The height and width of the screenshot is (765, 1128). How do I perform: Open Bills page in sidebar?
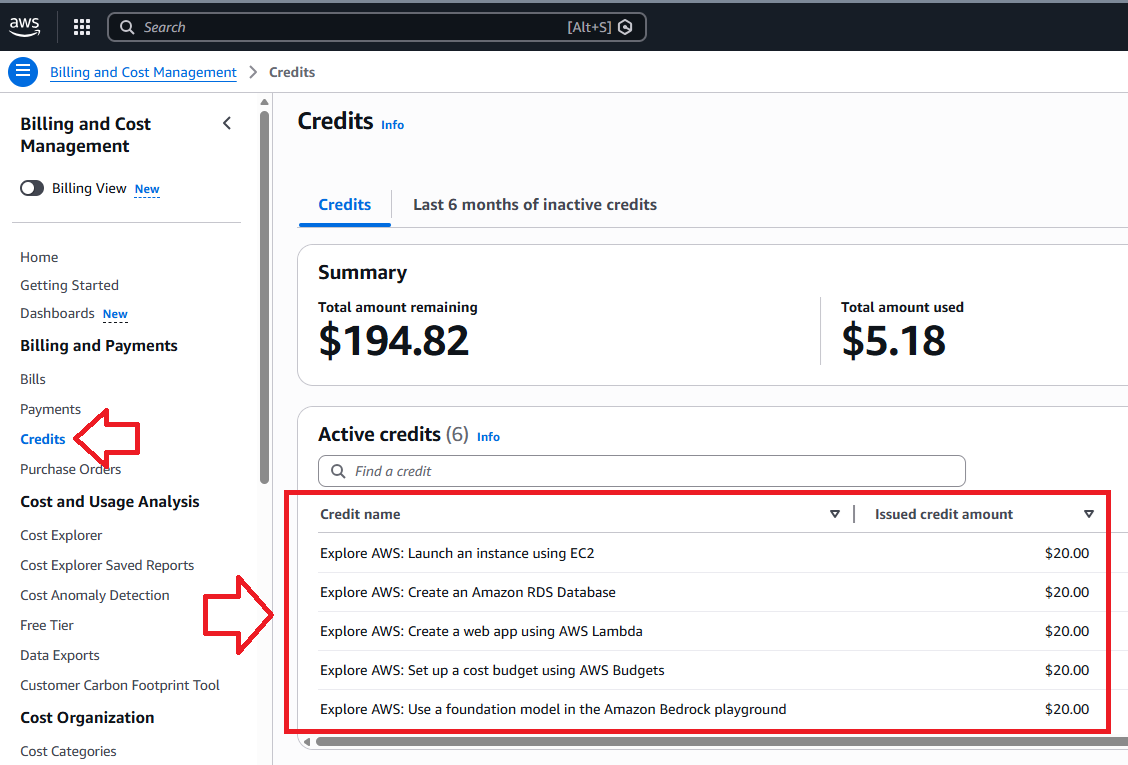pyautogui.click(x=32, y=379)
